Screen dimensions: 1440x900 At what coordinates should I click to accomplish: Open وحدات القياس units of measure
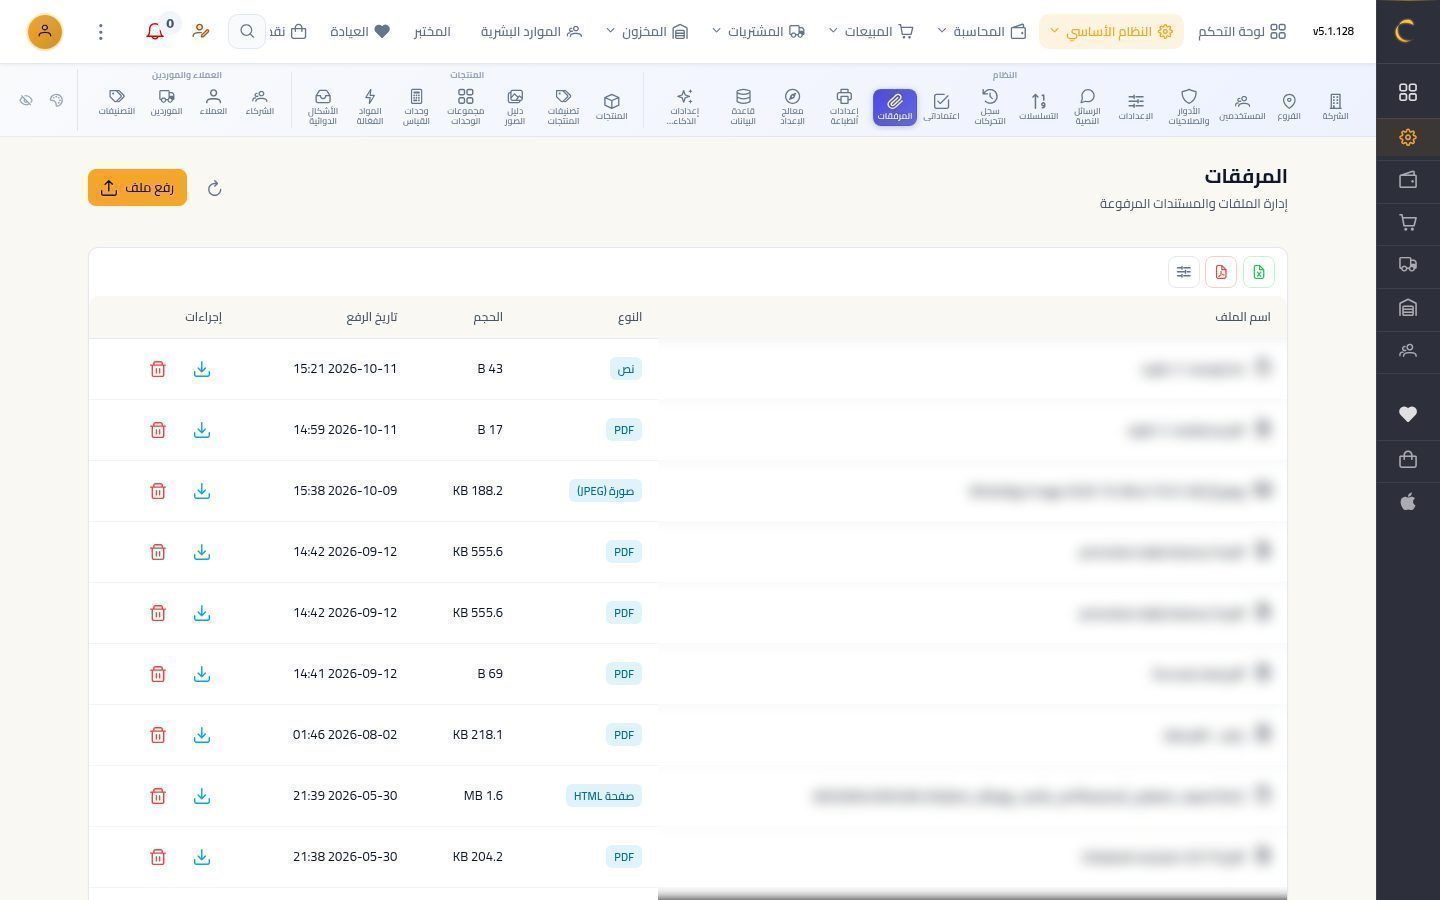pos(416,107)
